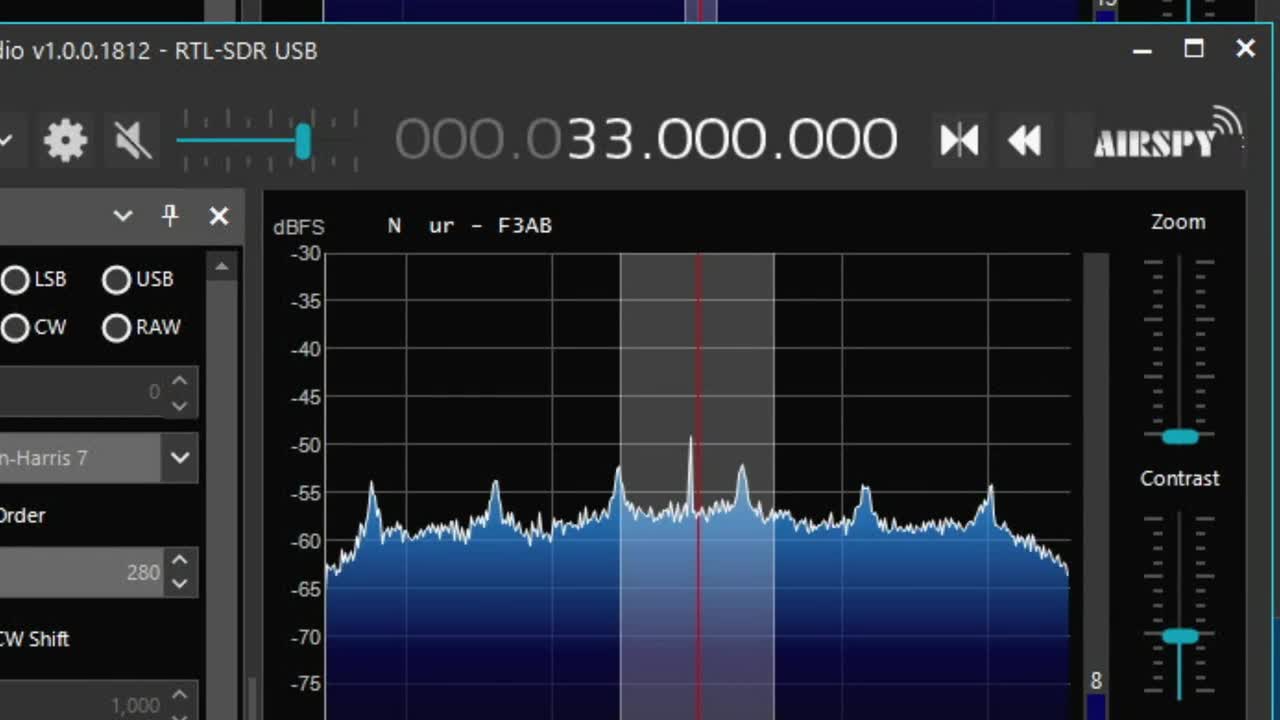Click the Contrast slider handle
1280x720 pixels.
(x=1180, y=636)
